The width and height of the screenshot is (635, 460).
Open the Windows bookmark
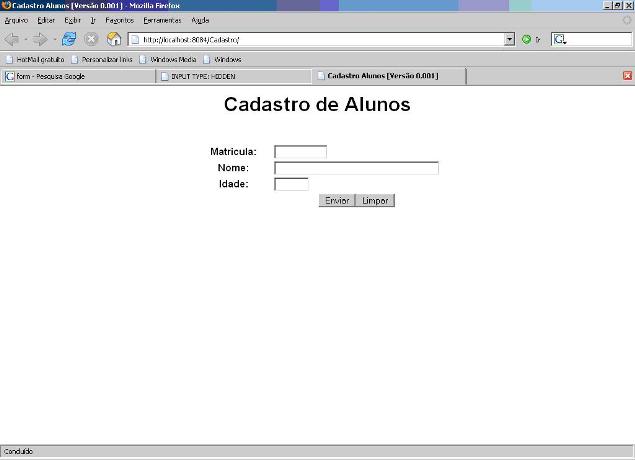(x=222, y=60)
